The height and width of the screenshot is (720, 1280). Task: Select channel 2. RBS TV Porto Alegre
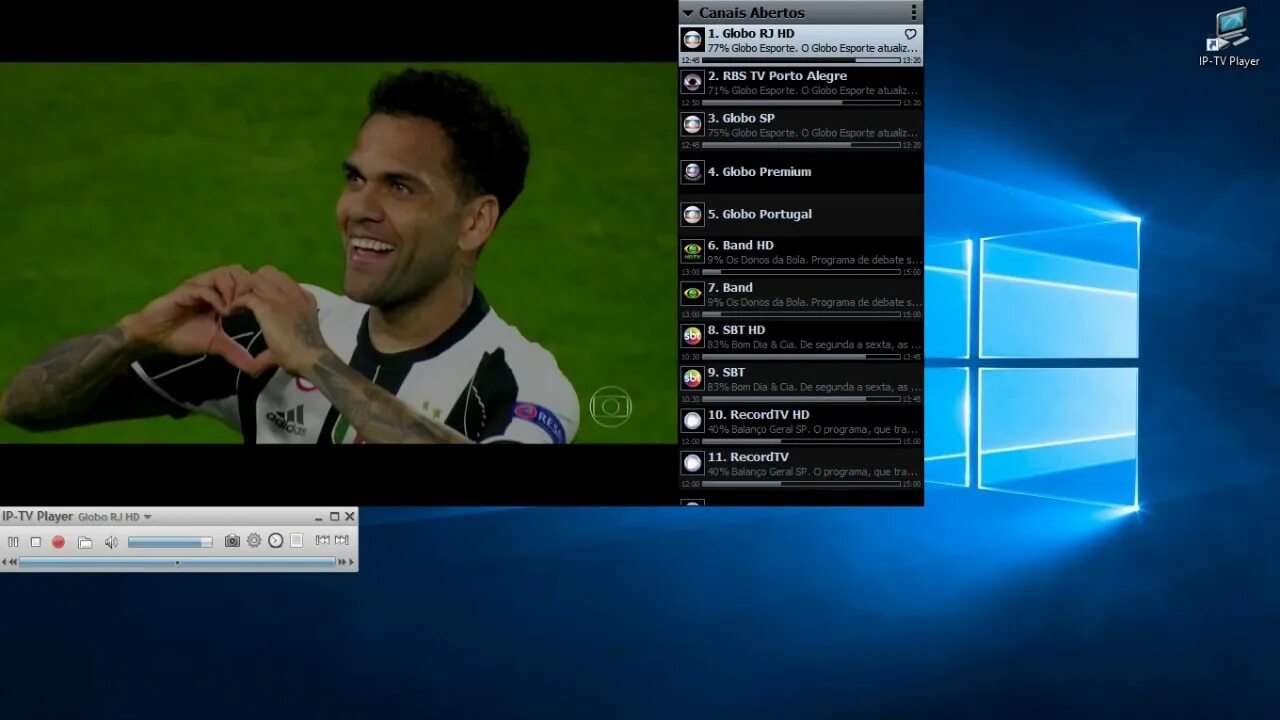tap(801, 87)
